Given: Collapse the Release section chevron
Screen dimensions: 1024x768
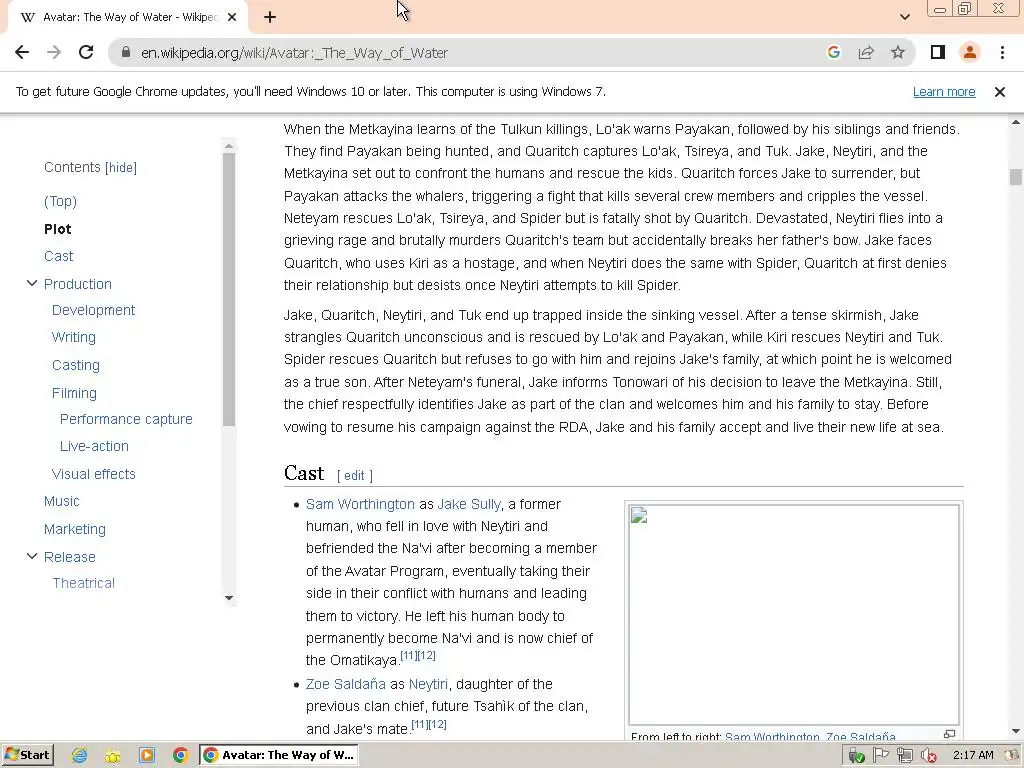Looking at the screenshot, I should click(31, 556).
